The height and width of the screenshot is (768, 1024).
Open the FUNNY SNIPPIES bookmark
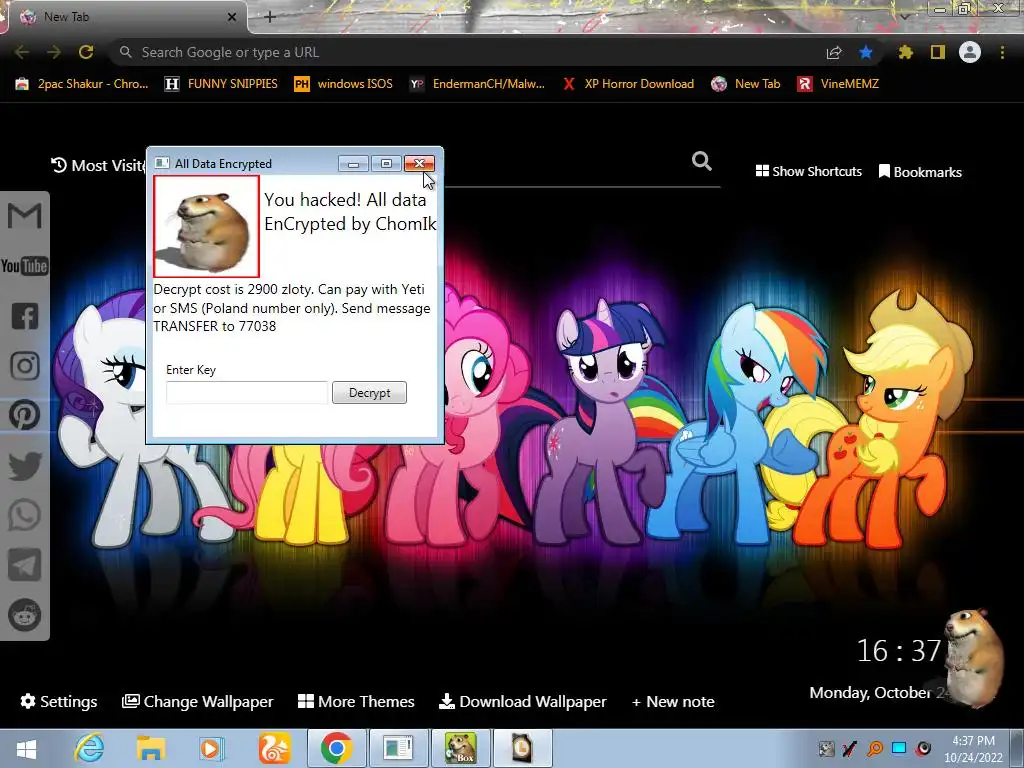pos(221,84)
